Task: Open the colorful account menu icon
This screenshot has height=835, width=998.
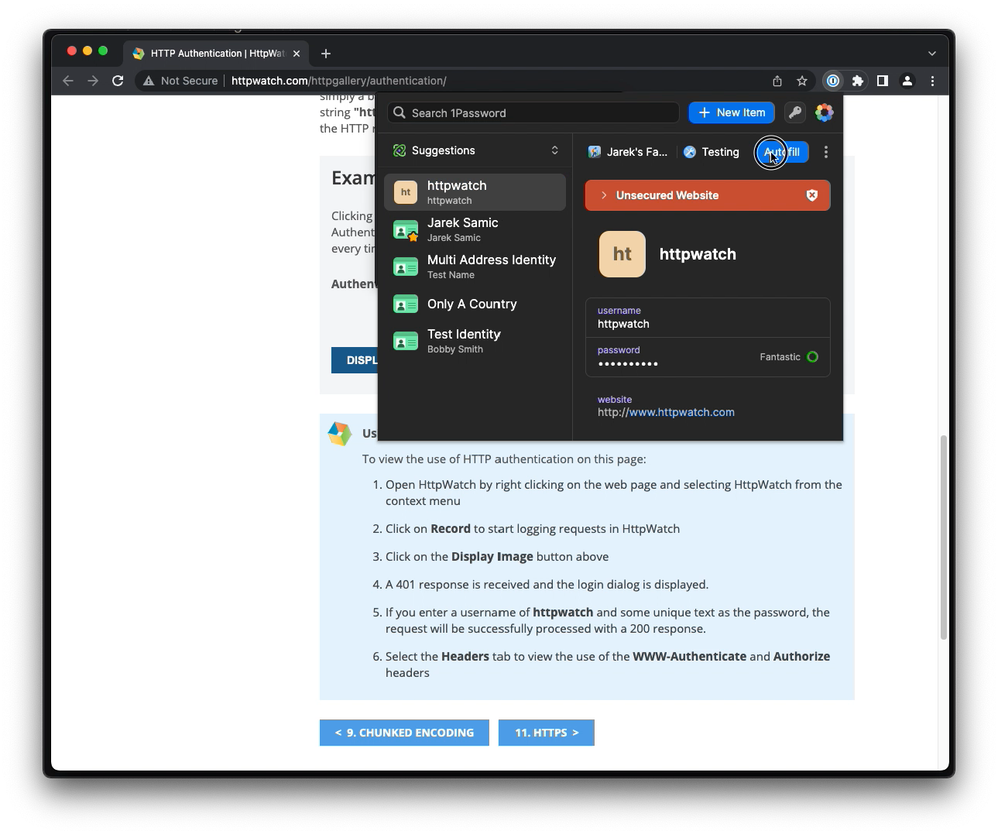Action: (x=824, y=113)
